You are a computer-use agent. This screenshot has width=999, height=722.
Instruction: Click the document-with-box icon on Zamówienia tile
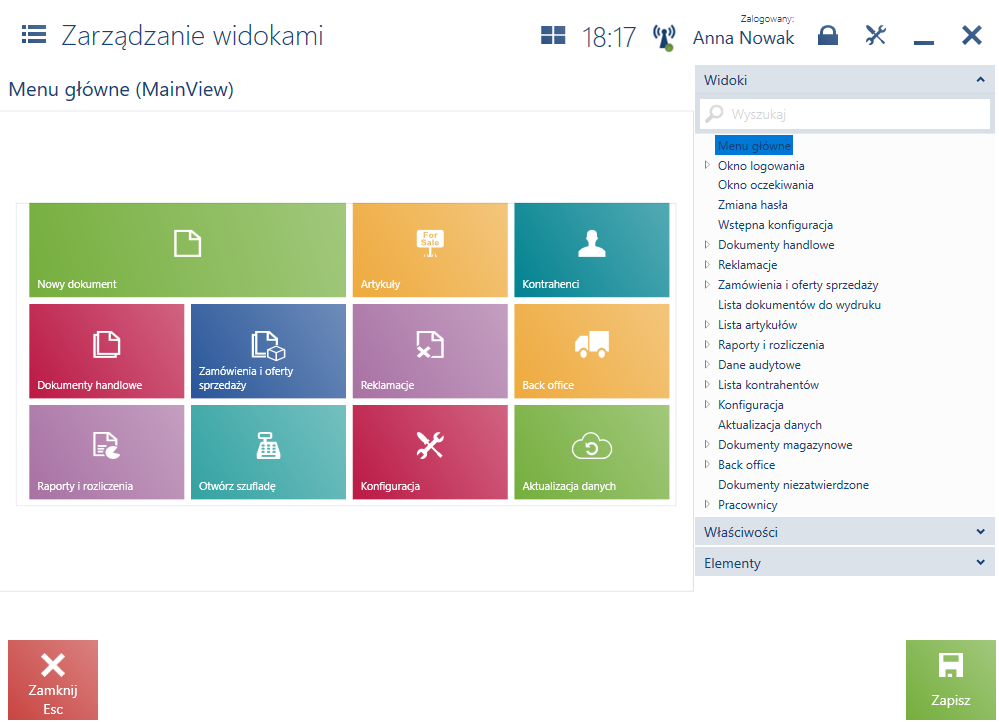268,345
